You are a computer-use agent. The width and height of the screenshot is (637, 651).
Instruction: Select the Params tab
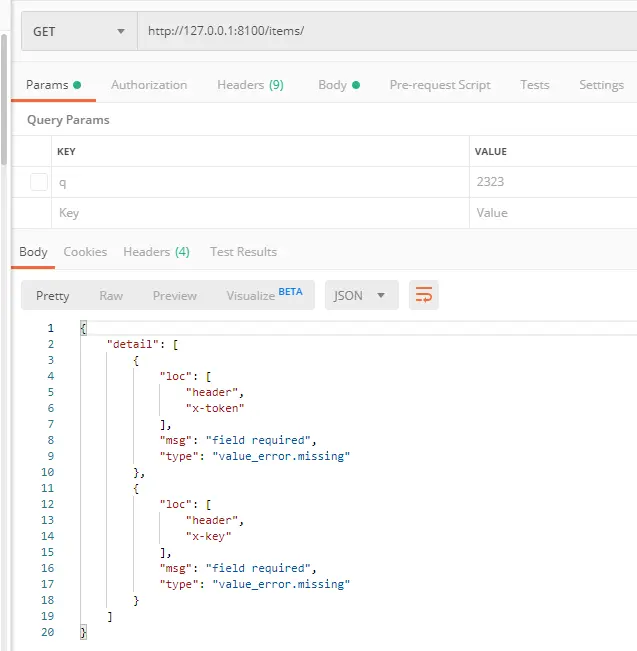[x=53, y=85]
